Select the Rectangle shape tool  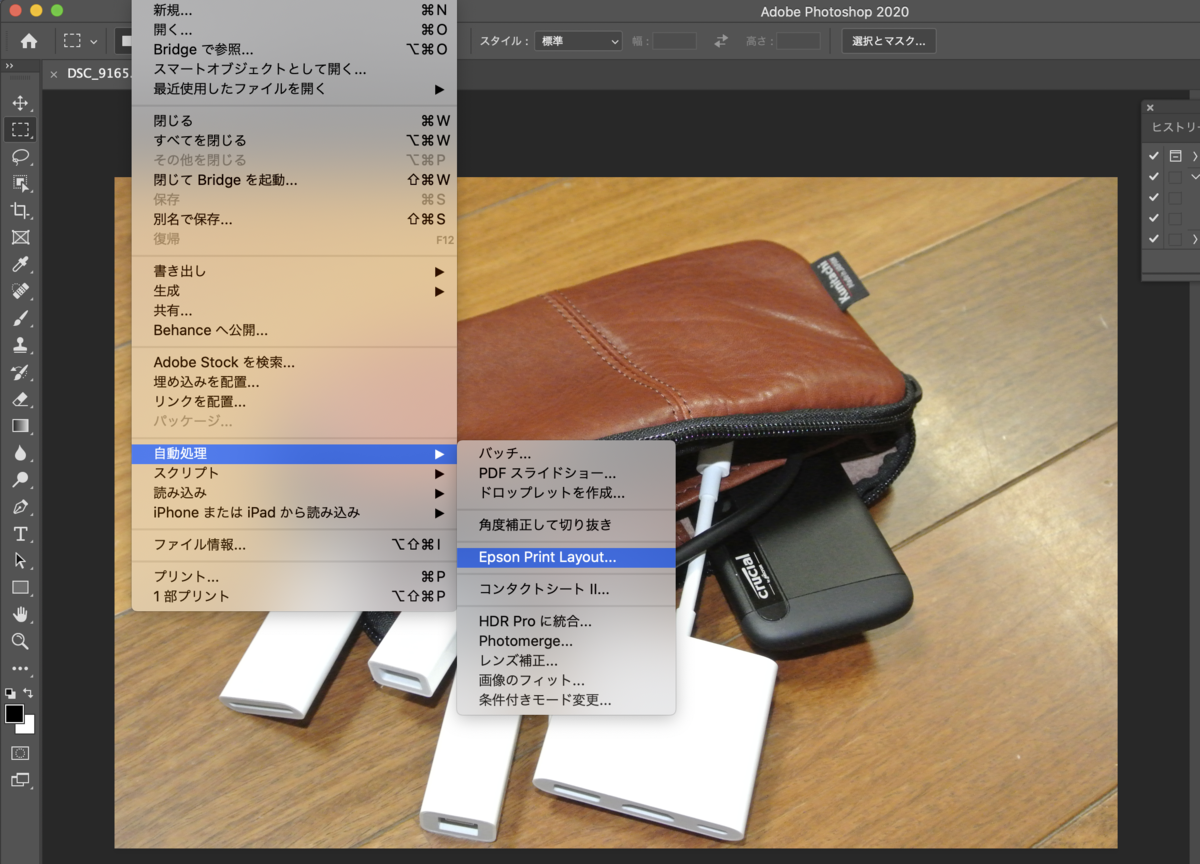tap(20, 588)
